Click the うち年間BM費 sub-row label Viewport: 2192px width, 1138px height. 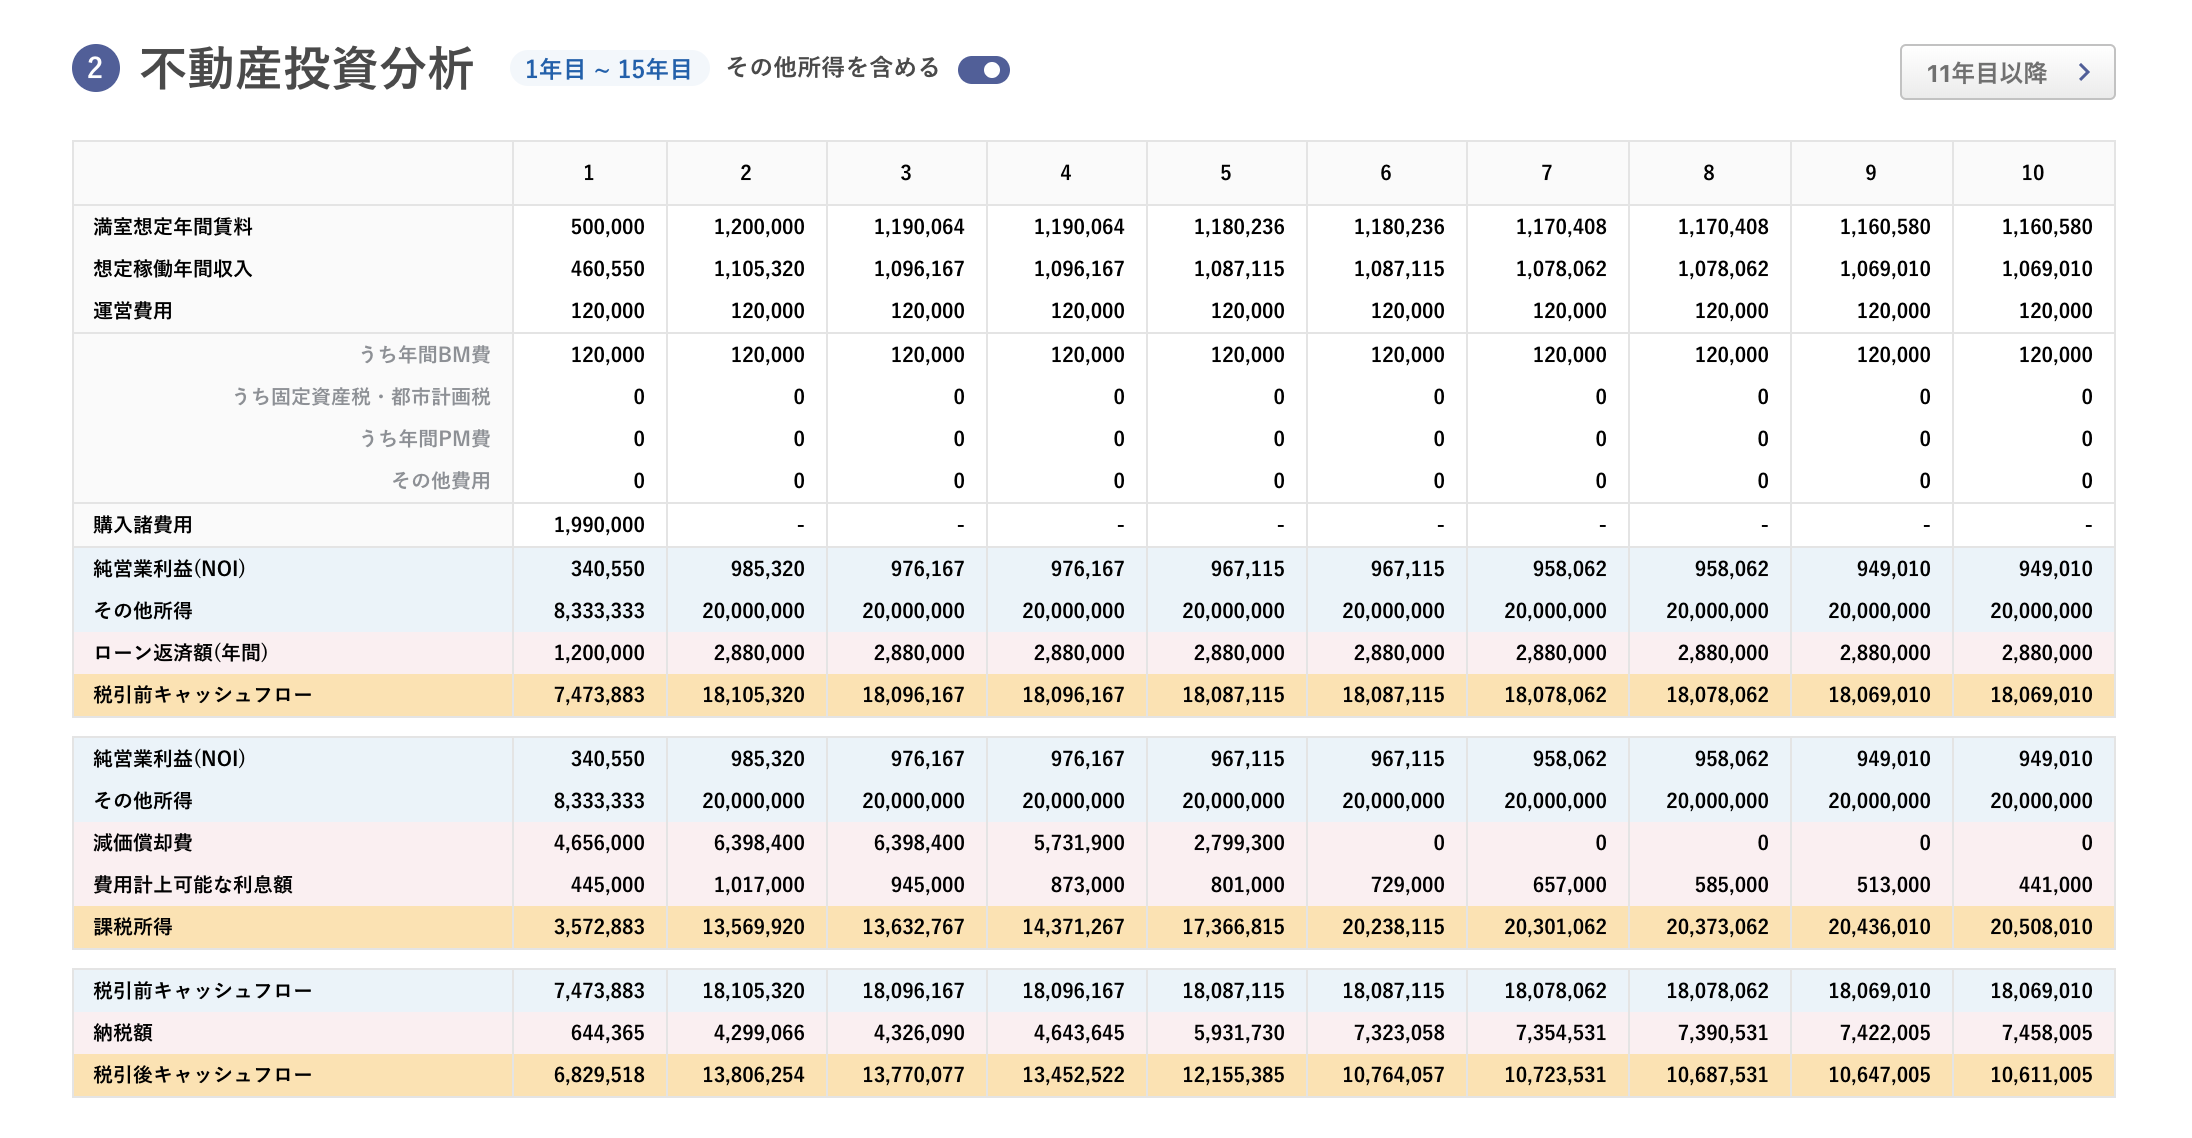[x=425, y=355]
